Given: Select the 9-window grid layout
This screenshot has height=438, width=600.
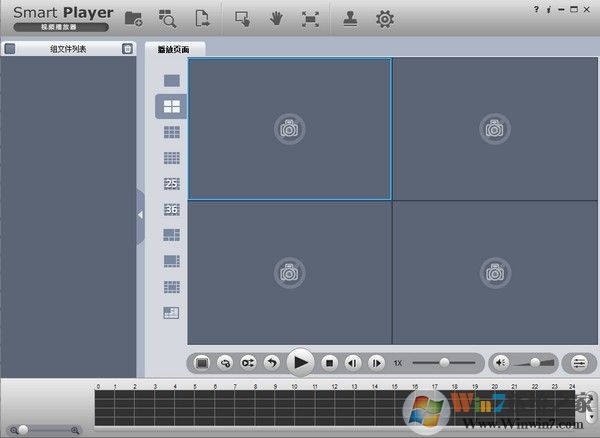Looking at the screenshot, I should point(171,132).
